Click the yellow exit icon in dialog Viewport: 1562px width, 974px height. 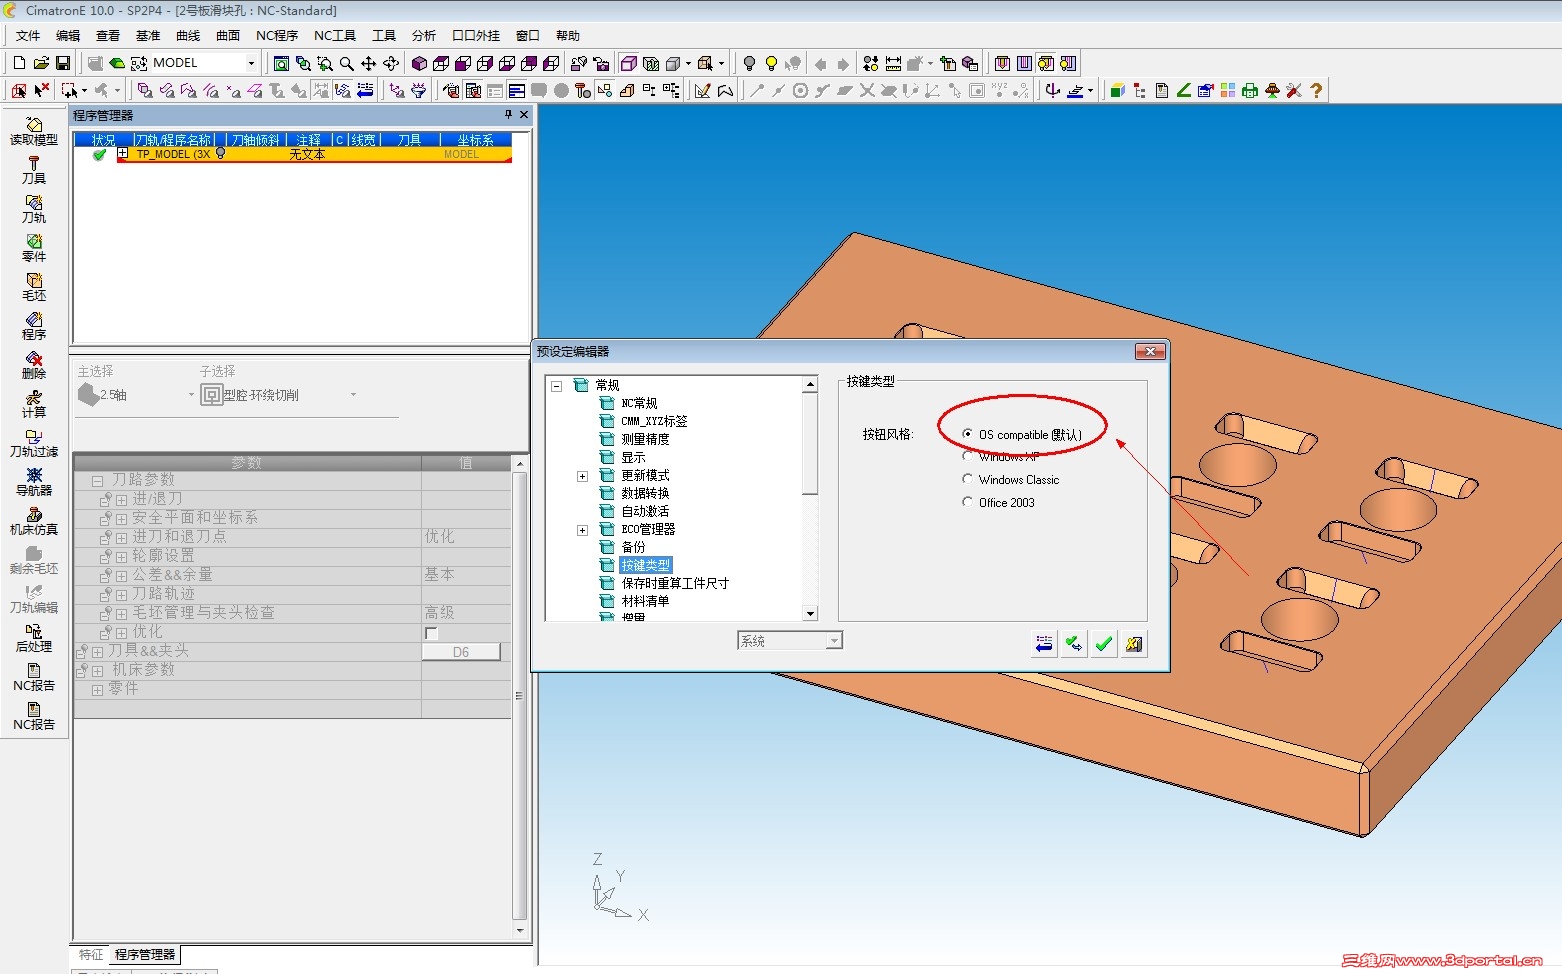(x=1134, y=644)
